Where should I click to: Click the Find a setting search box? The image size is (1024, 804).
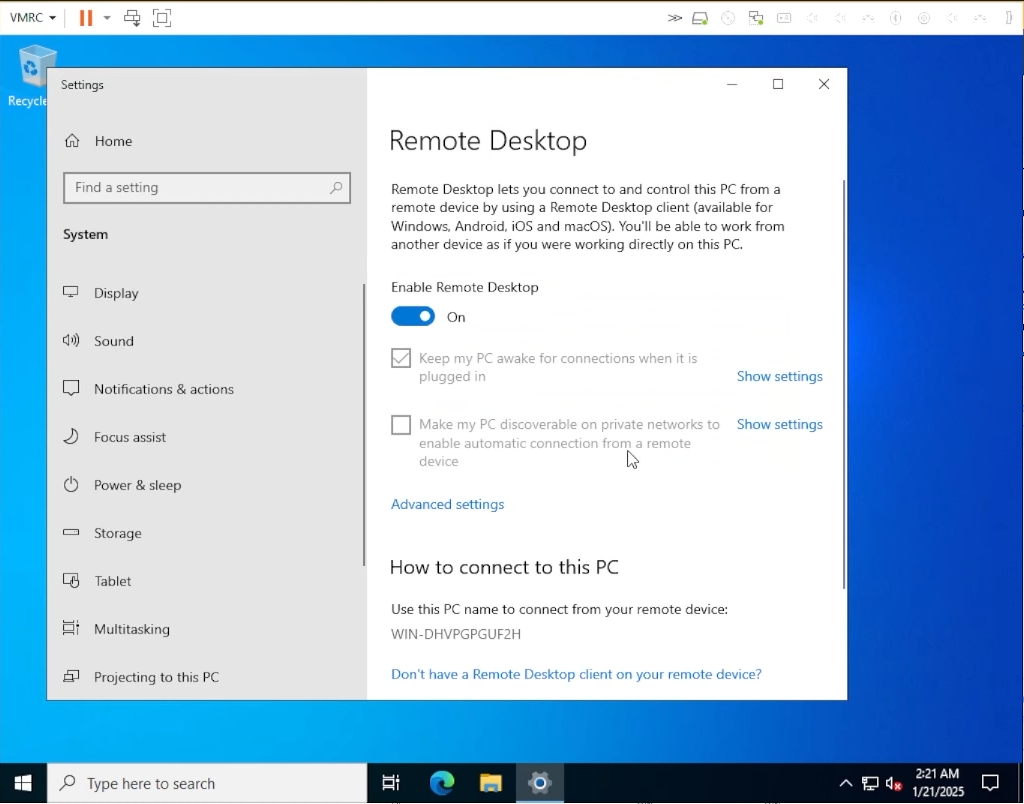(207, 188)
